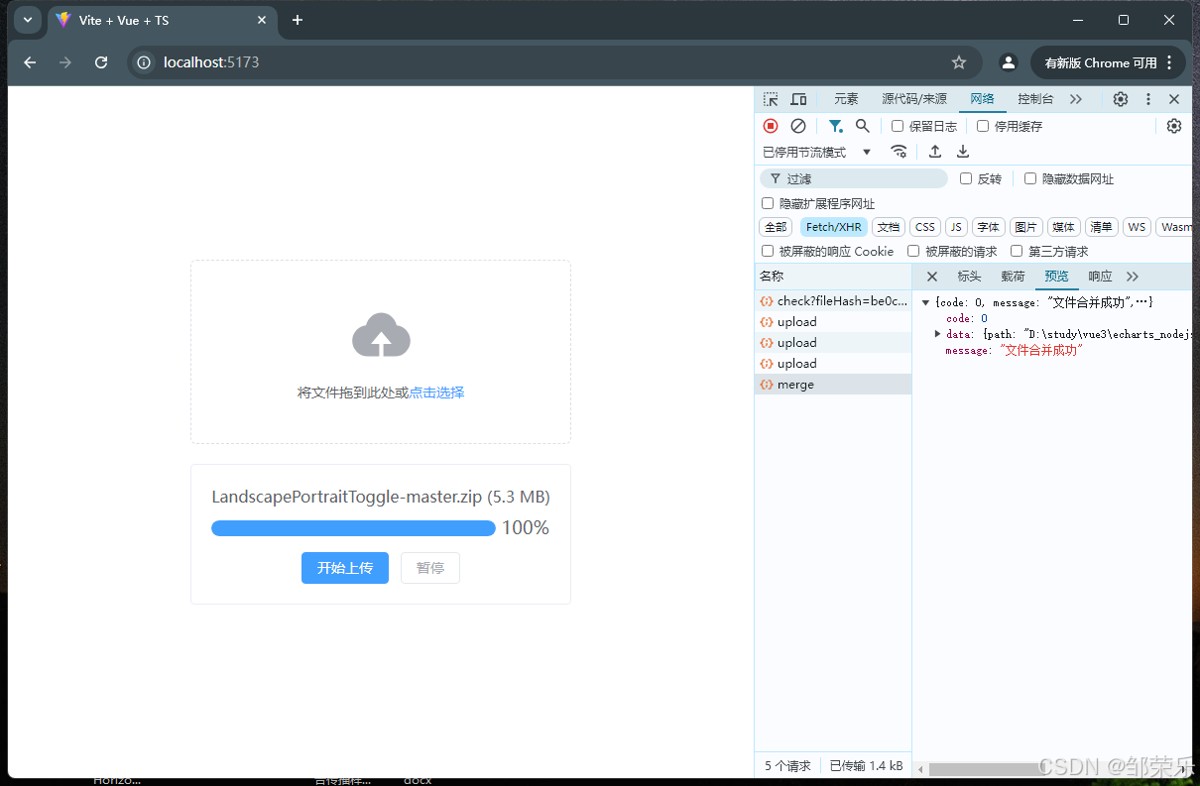Show more DevTools panels chevron
This screenshot has width=1200, height=786.
point(1076,99)
